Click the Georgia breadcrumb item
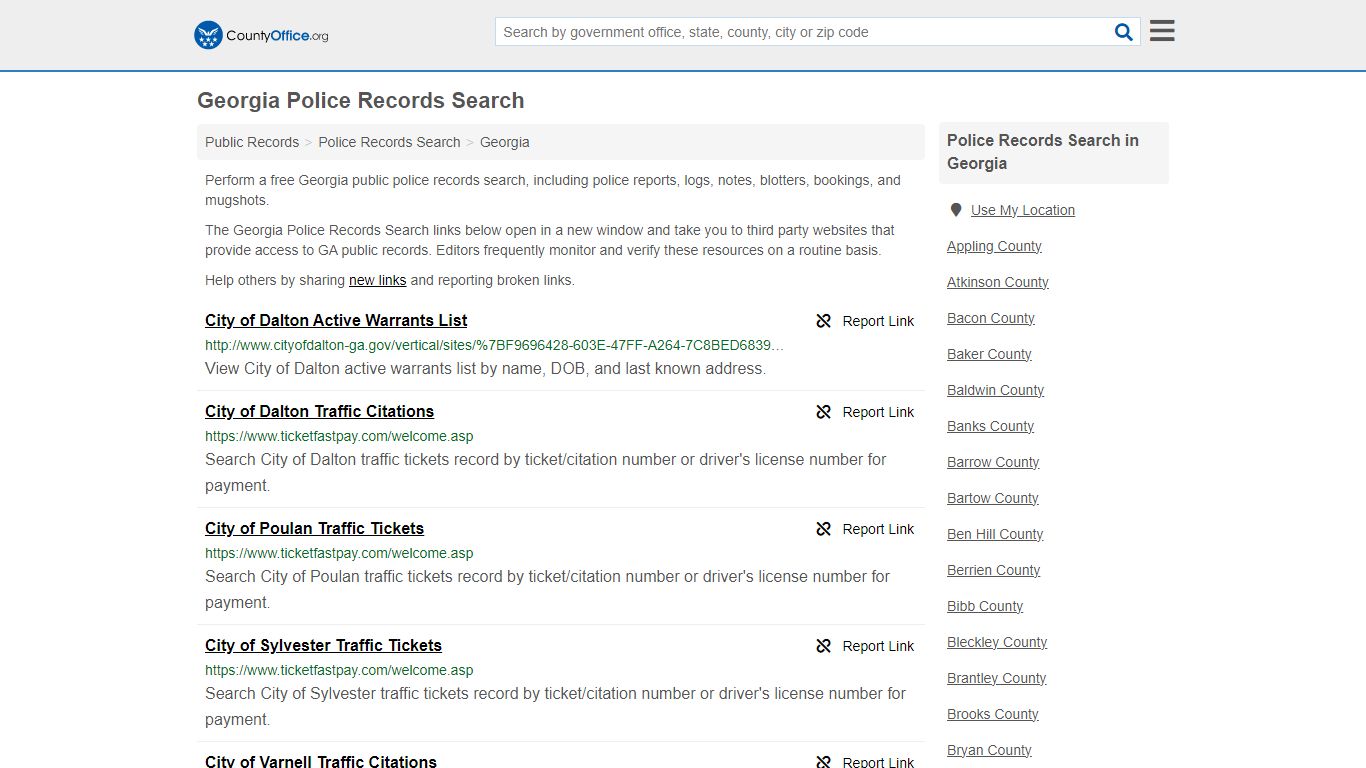This screenshot has height=768, width=1366. click(505, 142)
